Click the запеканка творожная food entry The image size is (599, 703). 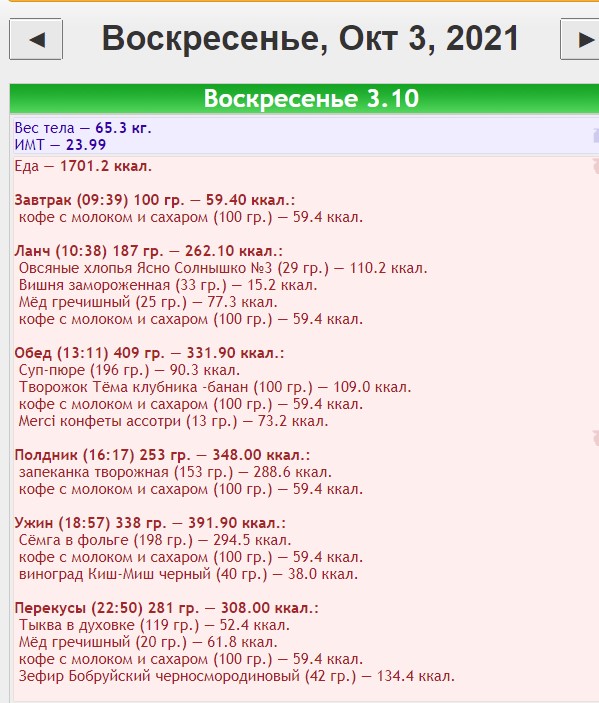[175, 472]
